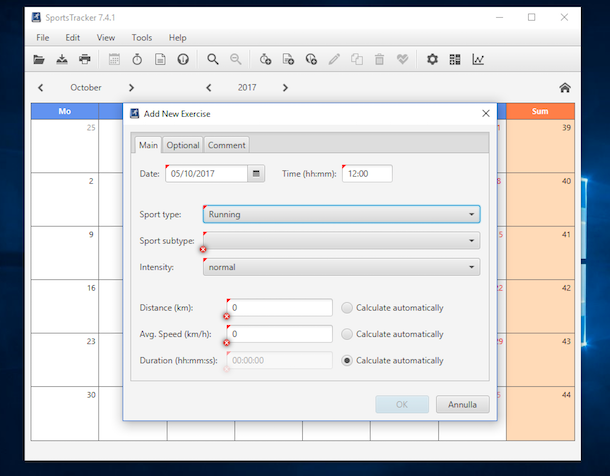
Task: Click the Print toolbar icon
Action: (85, 60)
